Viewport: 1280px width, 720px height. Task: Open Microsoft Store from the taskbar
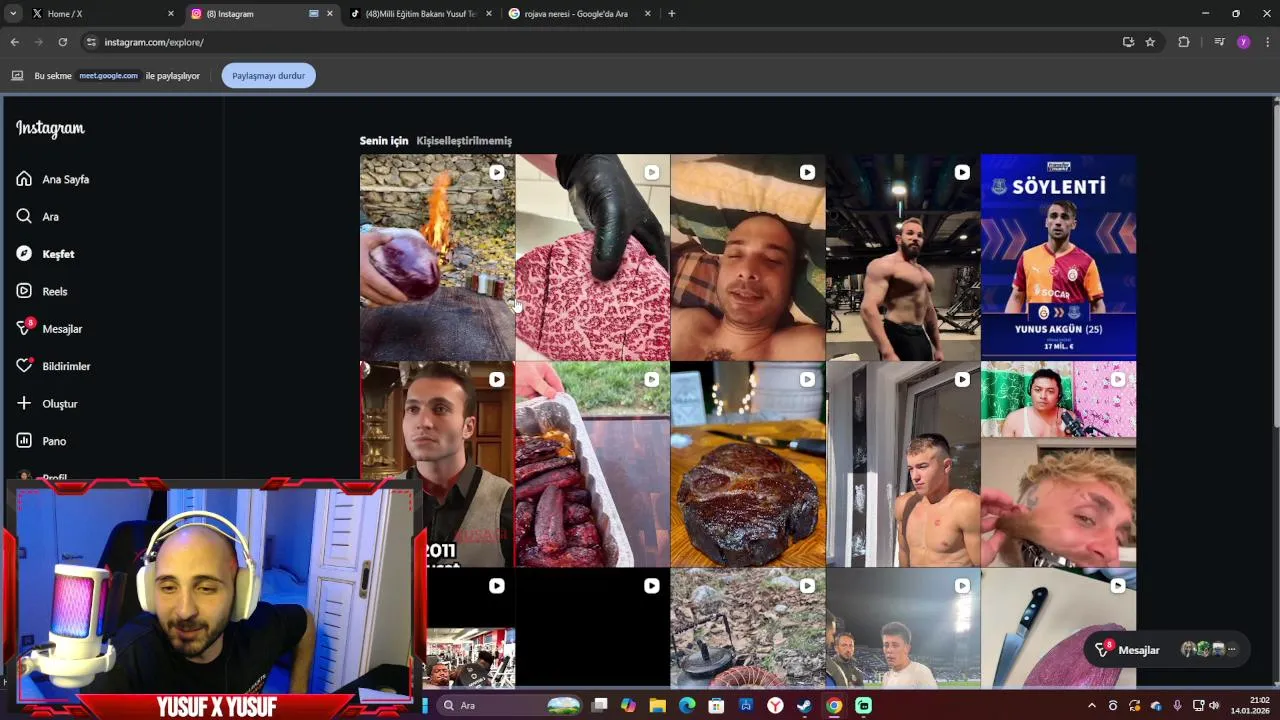point(716,705)
